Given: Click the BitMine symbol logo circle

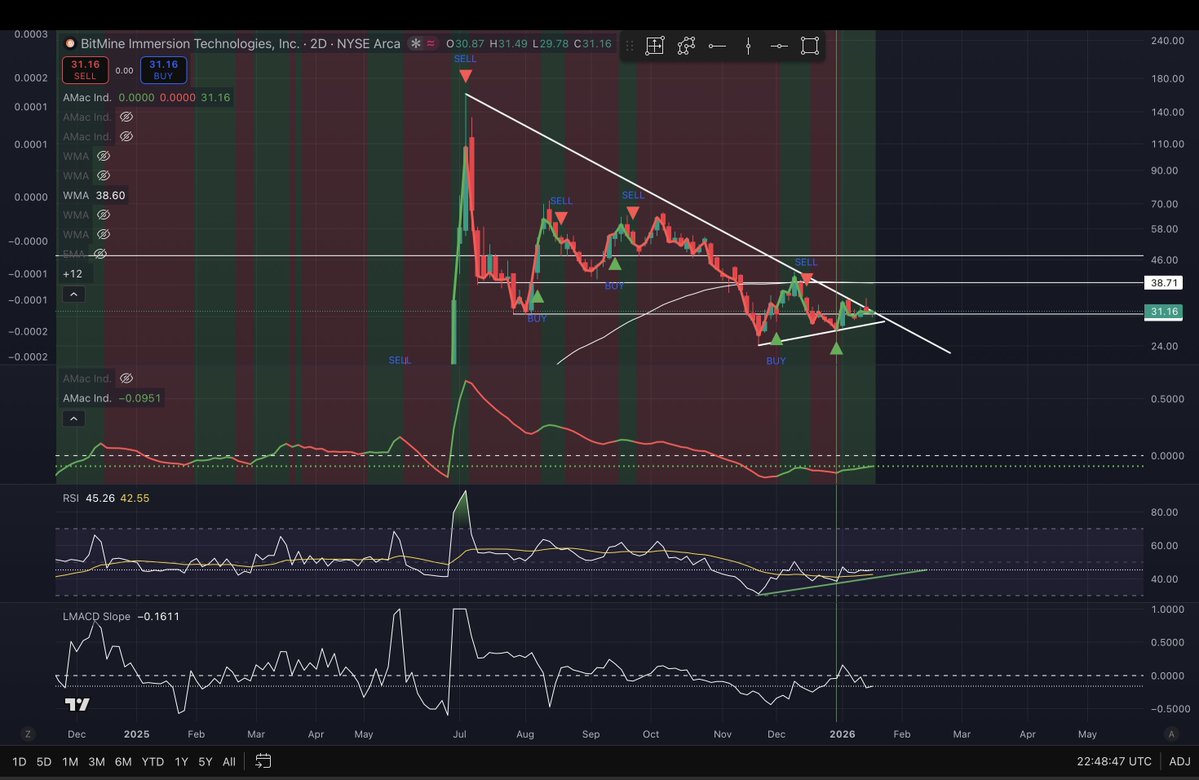Looking at the screenshot, I should tap(70, 44).
